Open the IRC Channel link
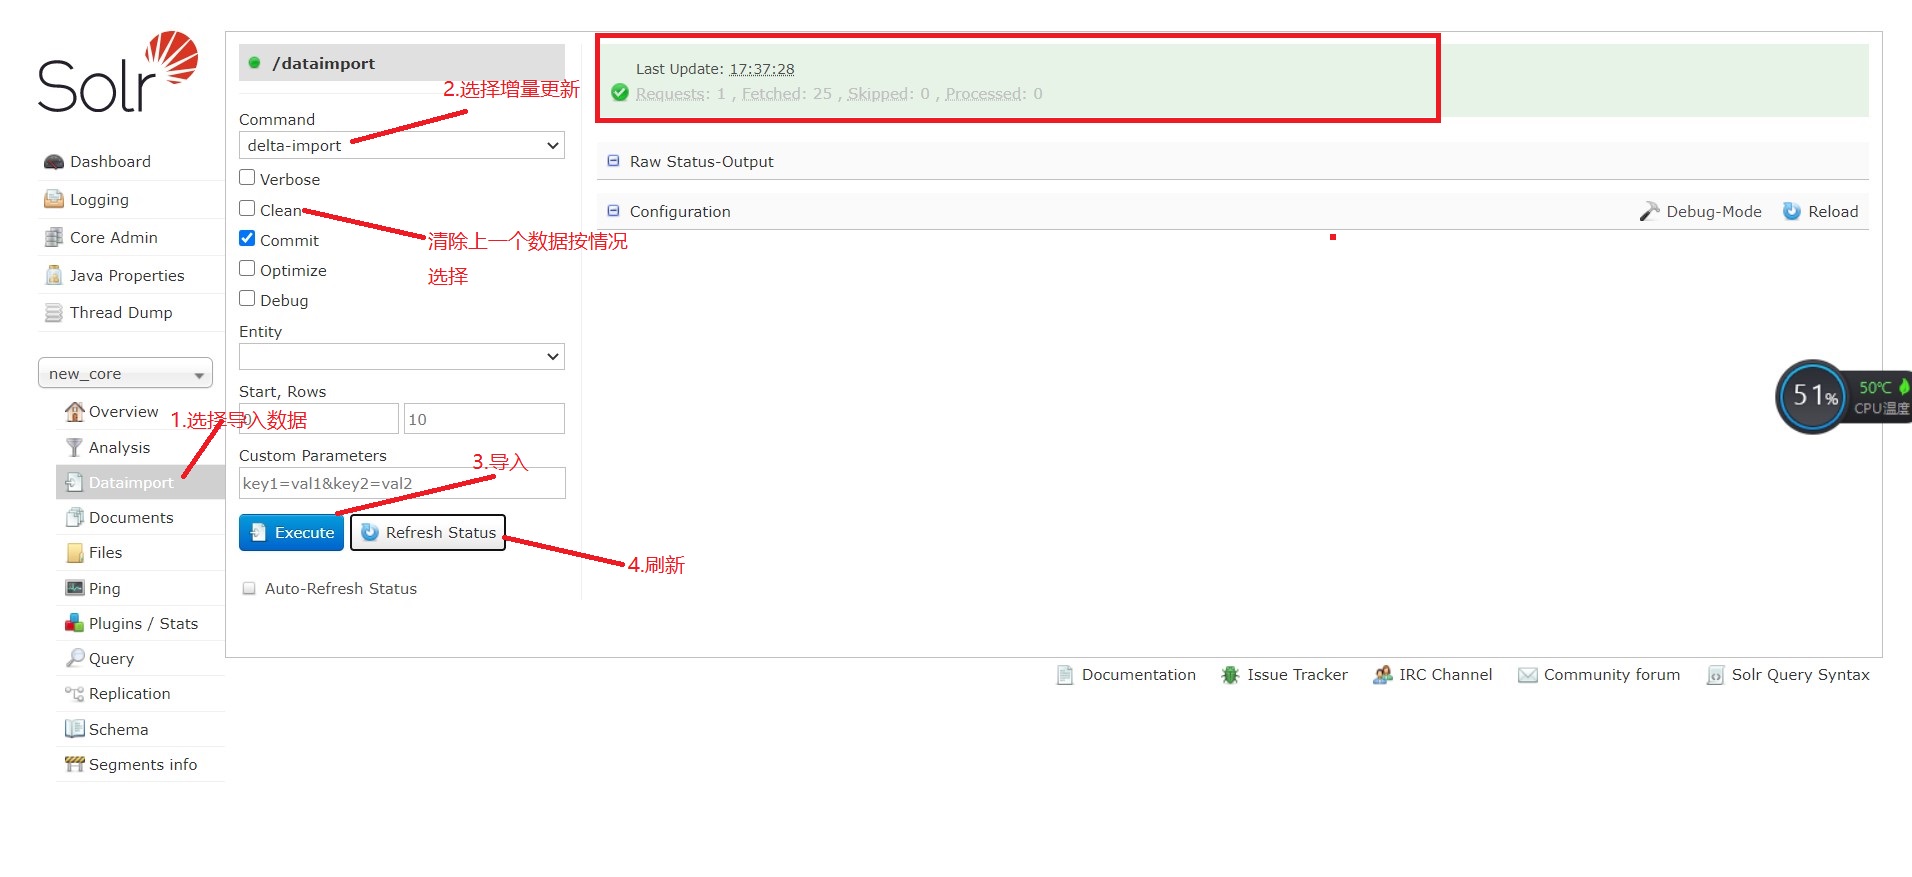The width and height of the screenshot is (1912, 877). pyautogui.click(x=1445, y=675)
